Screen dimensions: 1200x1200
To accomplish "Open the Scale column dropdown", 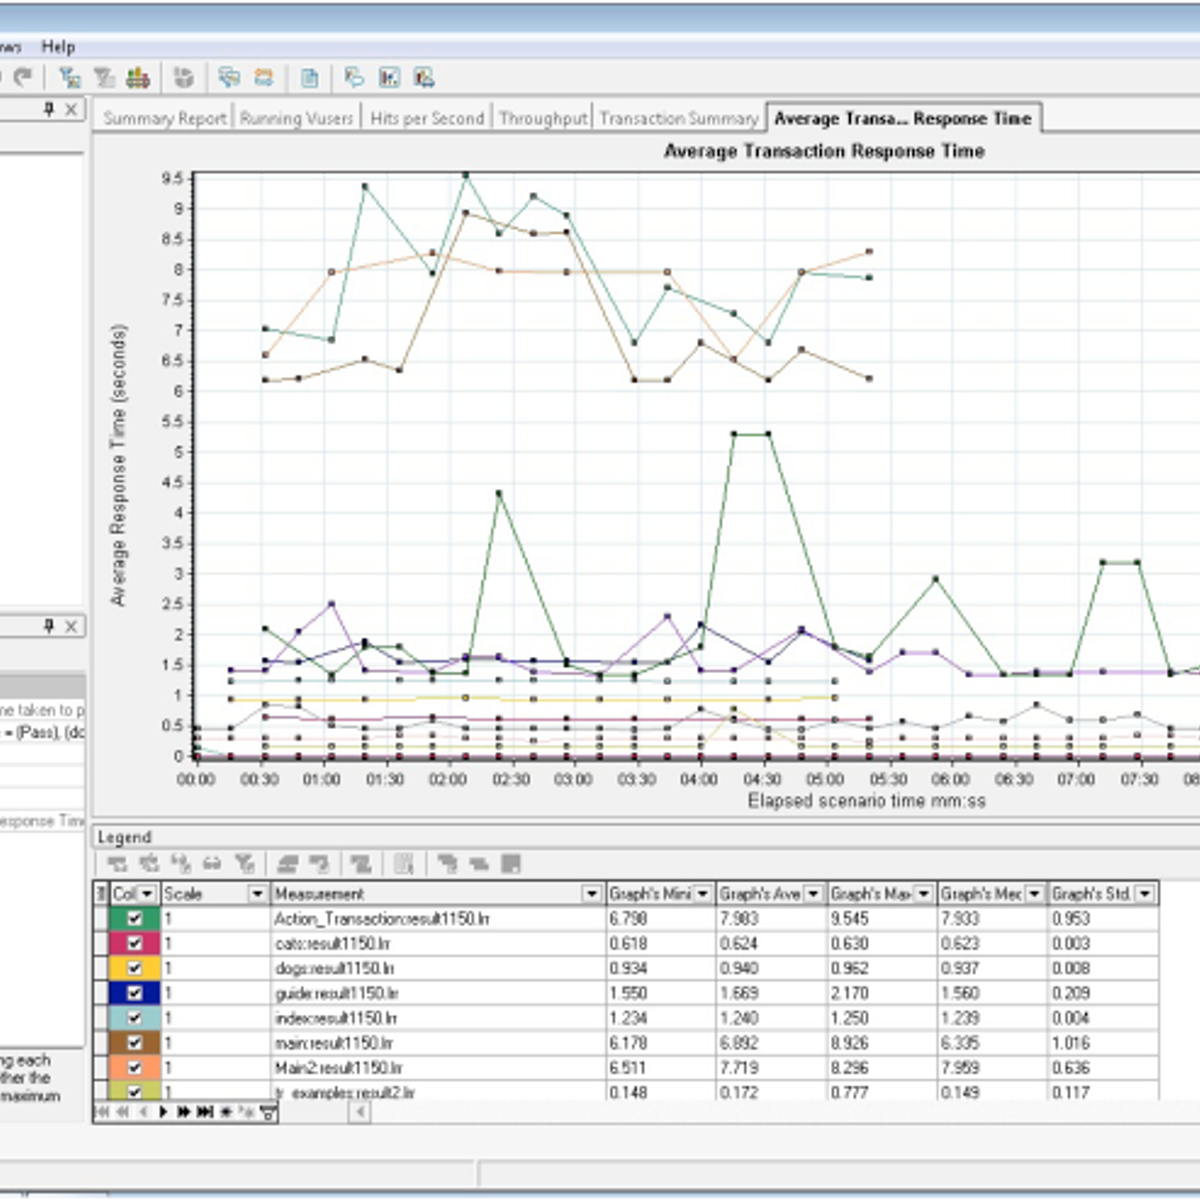I will click(258, 893).
